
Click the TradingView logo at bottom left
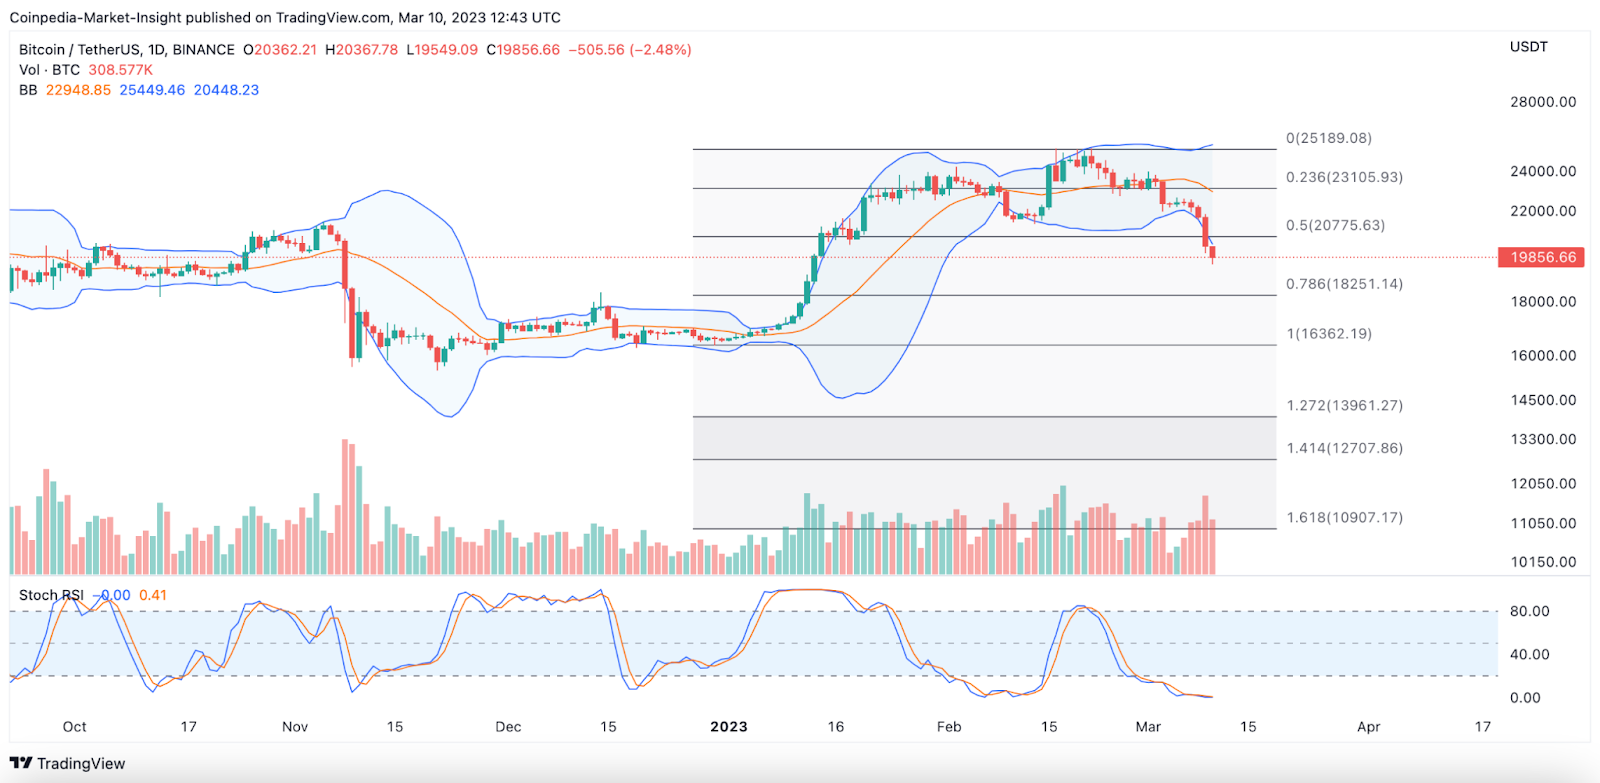click(x=68, y=763)
